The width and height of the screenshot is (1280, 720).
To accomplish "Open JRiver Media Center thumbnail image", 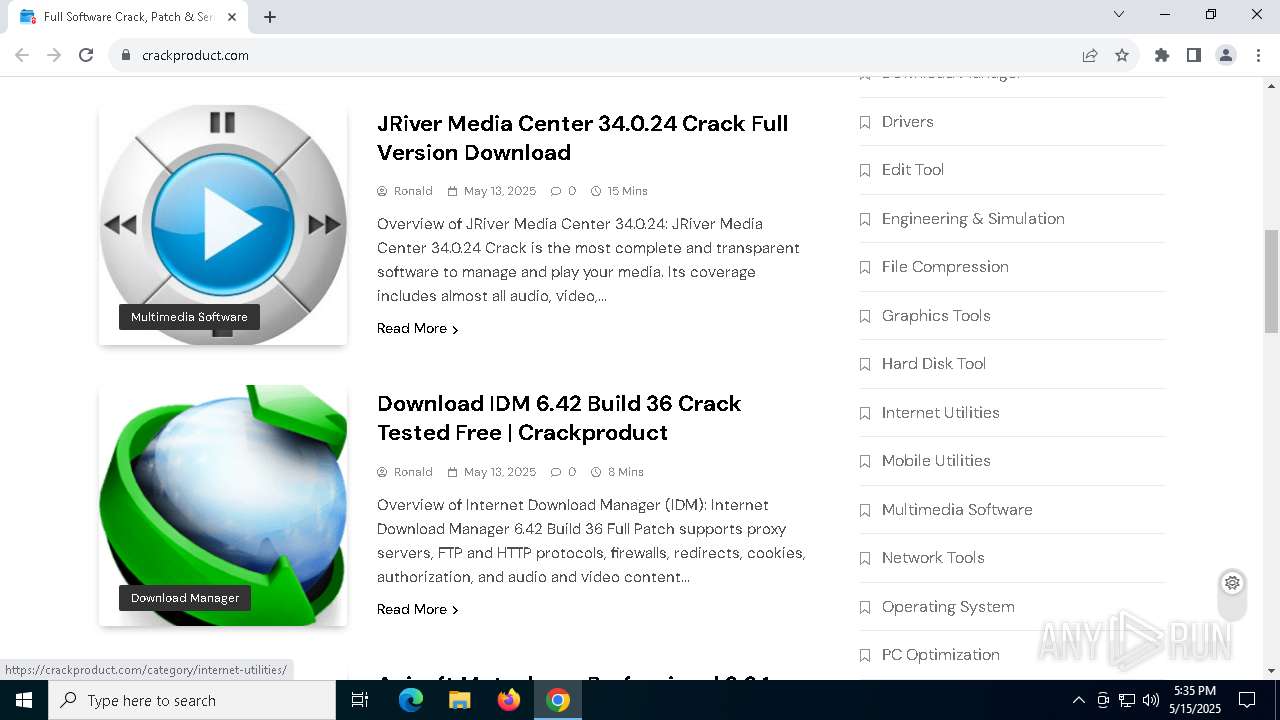I will (x=223, y=225).
